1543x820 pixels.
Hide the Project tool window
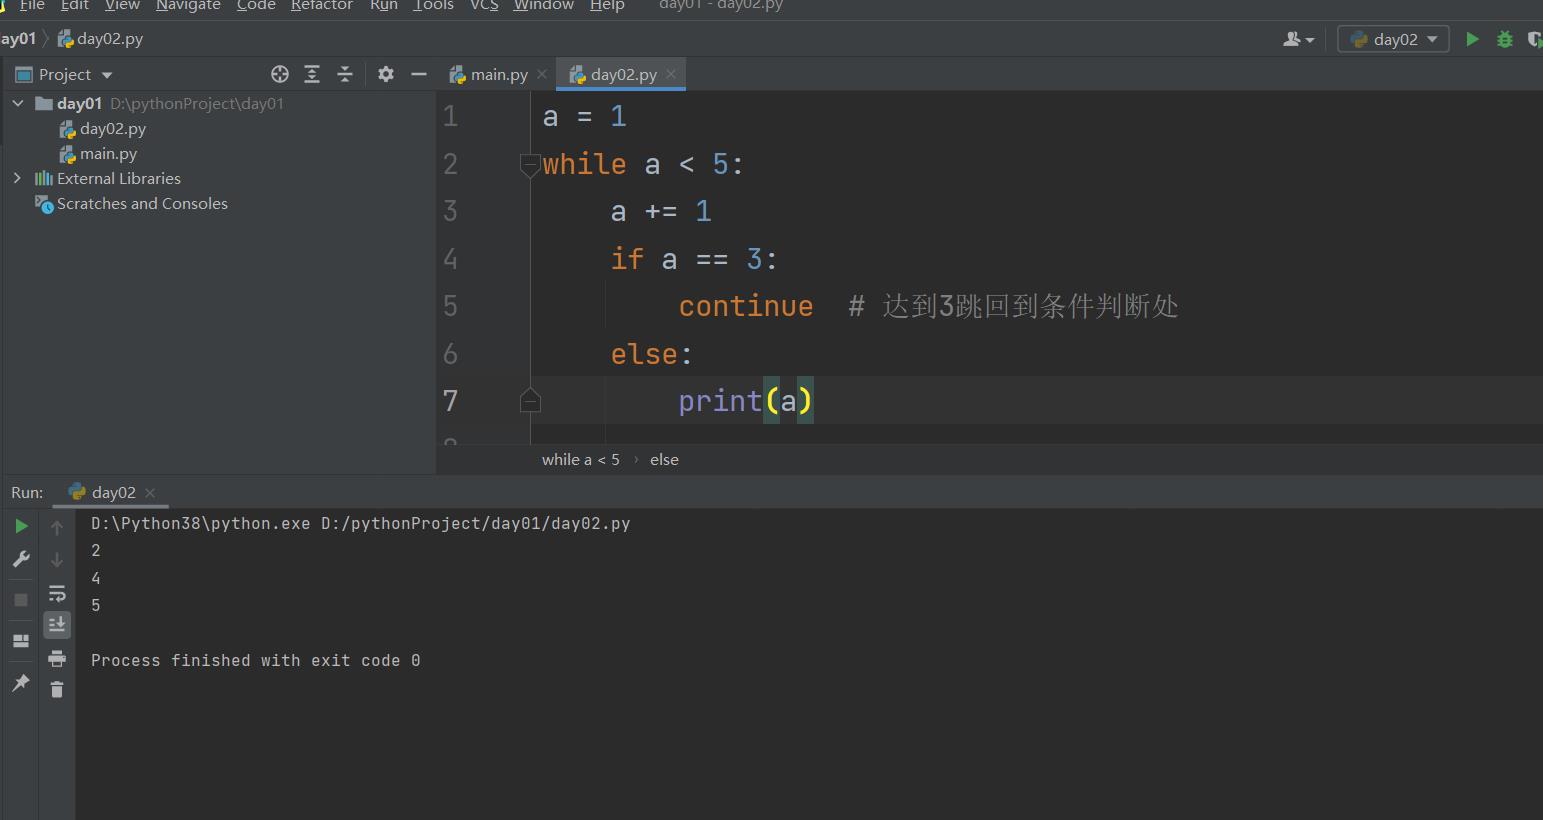(x=419, y=74)
